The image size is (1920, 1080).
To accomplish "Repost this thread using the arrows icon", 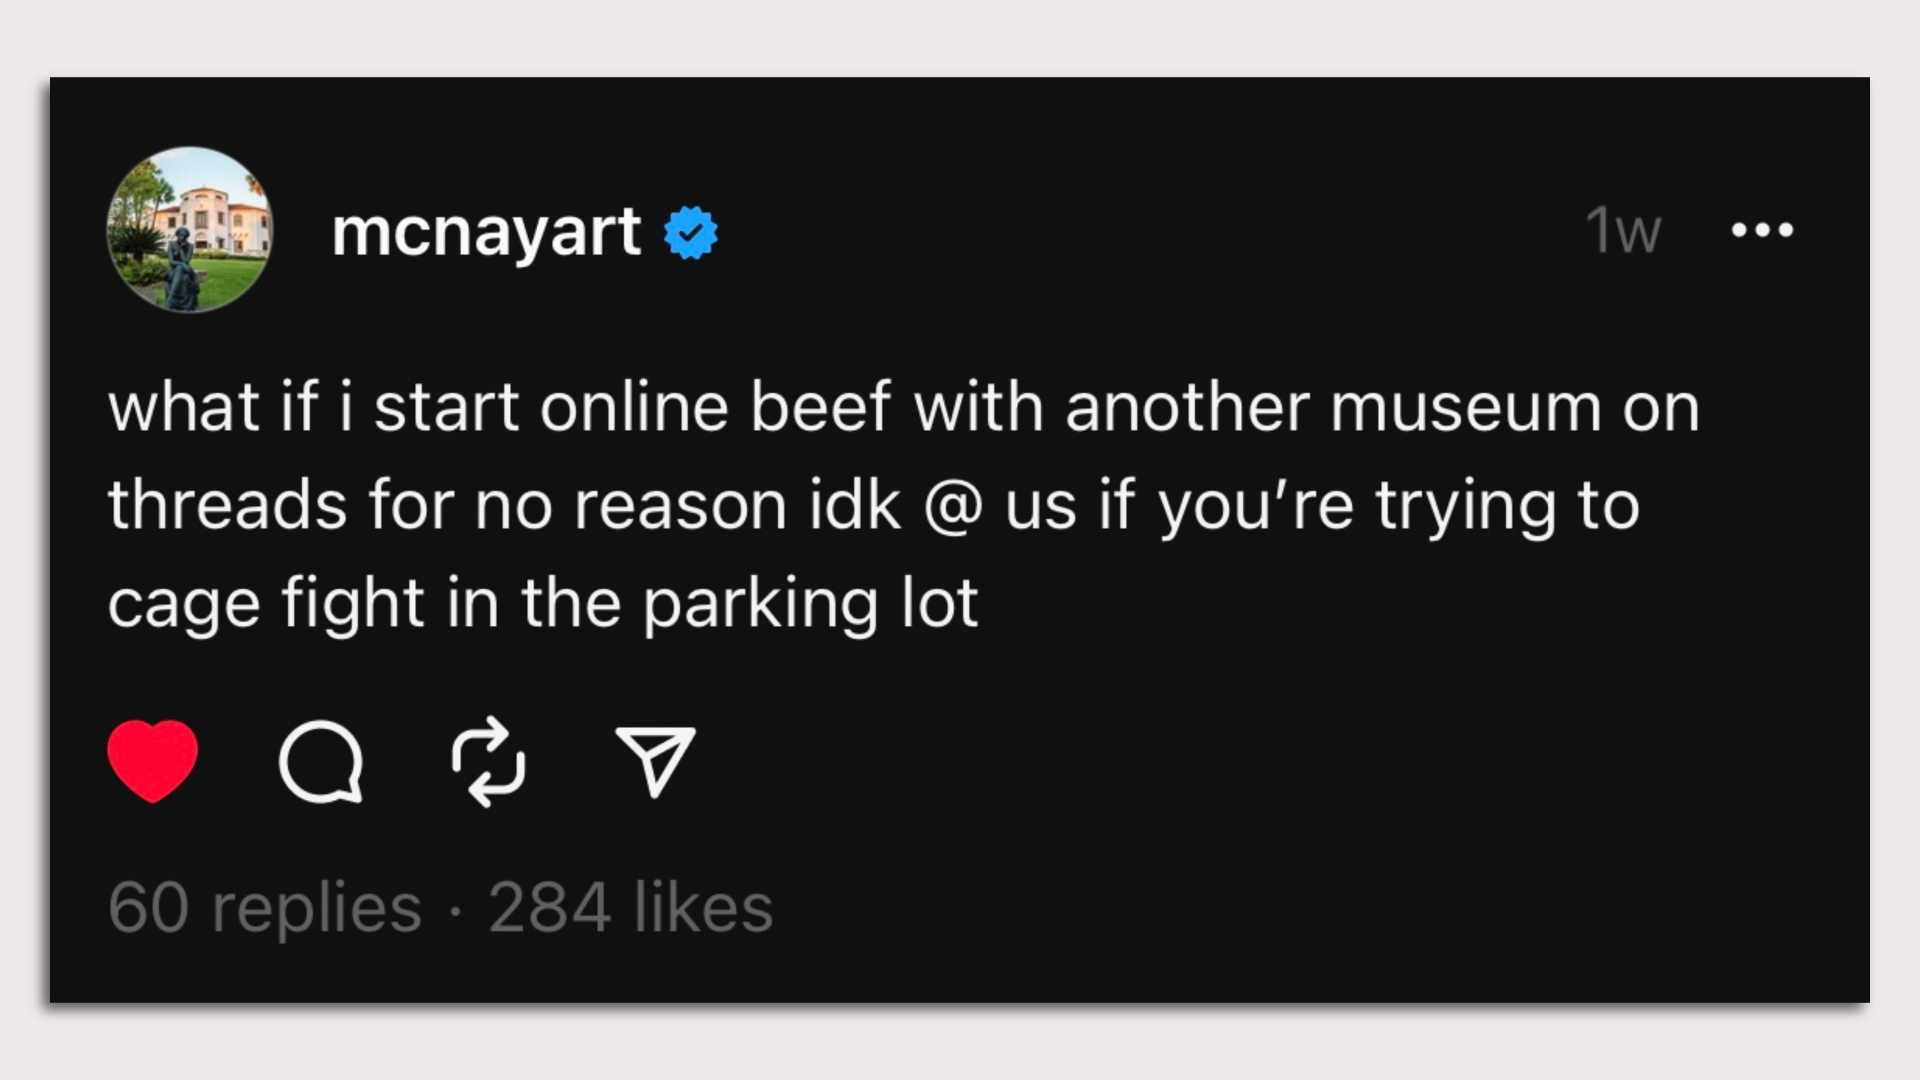I will pyautogui.click(x=488, y=762).
